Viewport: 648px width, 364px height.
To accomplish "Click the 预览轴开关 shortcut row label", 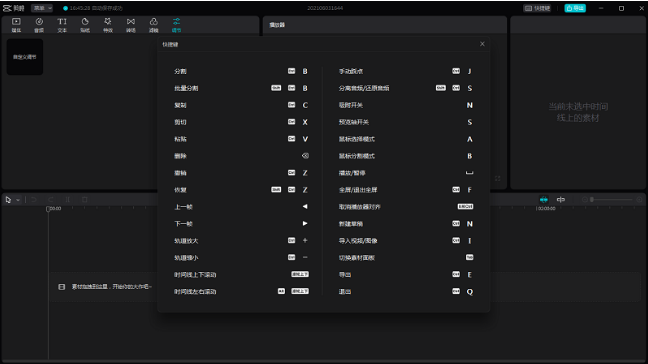I will (354, 122).
